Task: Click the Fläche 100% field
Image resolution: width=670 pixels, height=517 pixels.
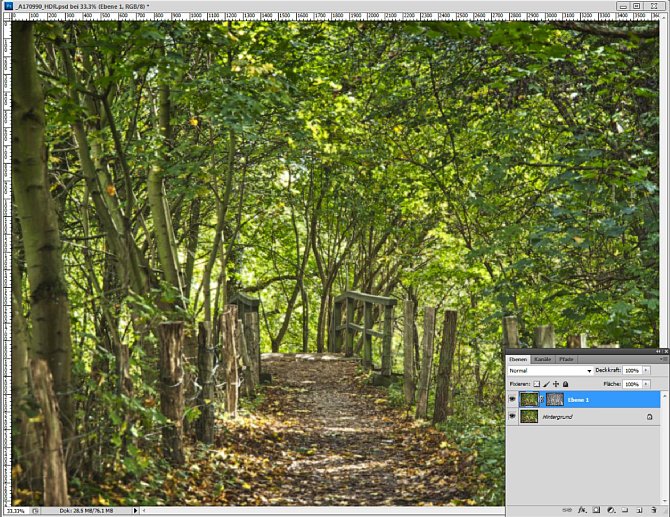Action: (632, 384)
